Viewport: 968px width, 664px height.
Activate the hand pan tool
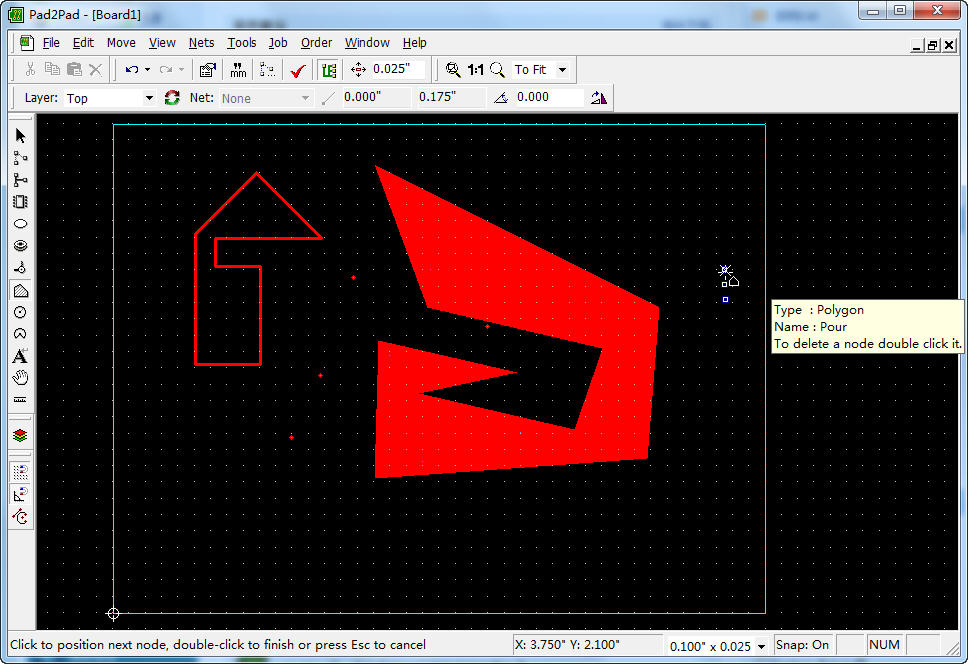click(20, 377)
